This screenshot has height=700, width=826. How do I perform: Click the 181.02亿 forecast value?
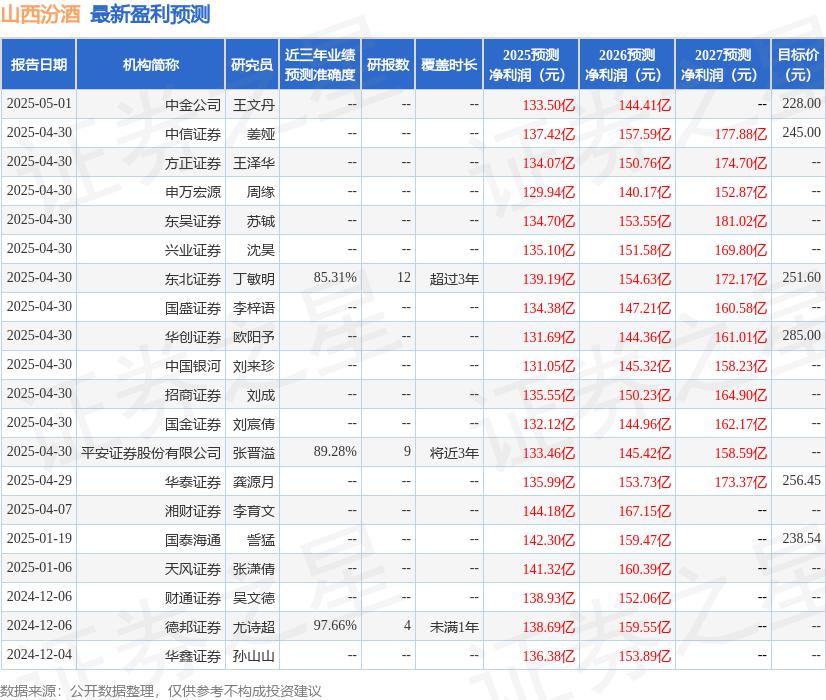tap(741, 220)
